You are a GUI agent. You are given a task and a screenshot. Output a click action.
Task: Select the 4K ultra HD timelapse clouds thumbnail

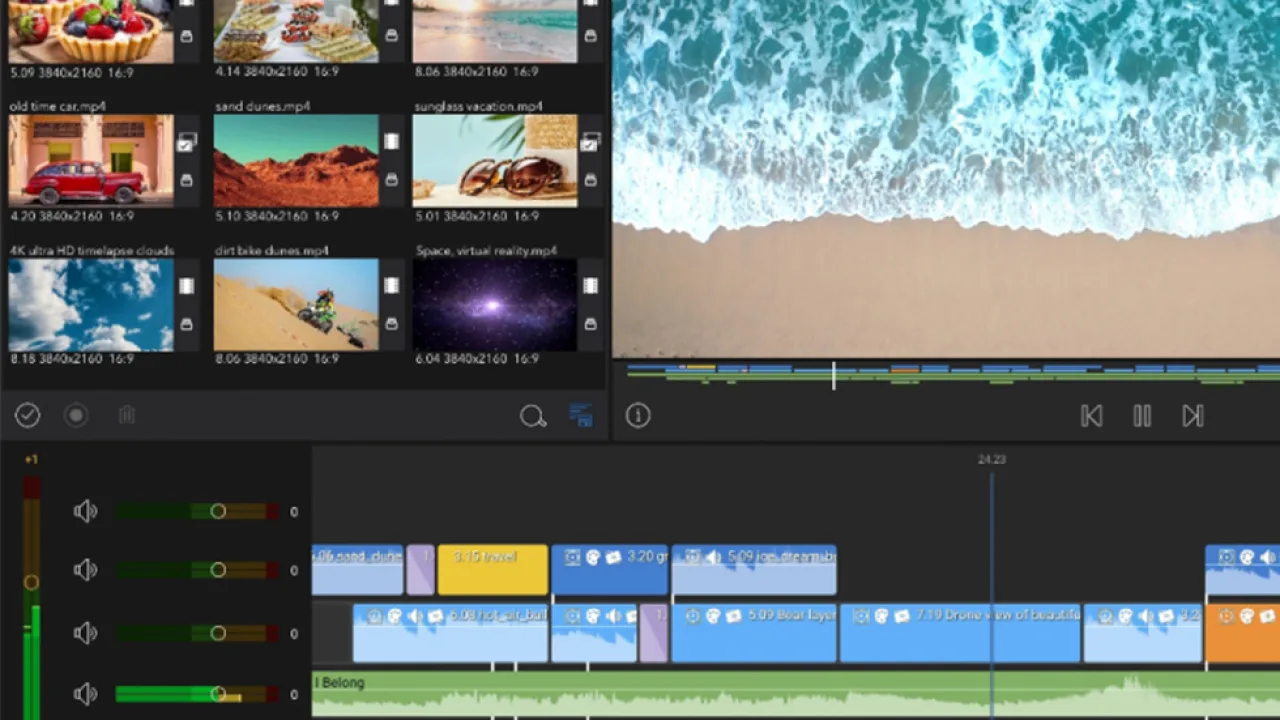point(91,305)
